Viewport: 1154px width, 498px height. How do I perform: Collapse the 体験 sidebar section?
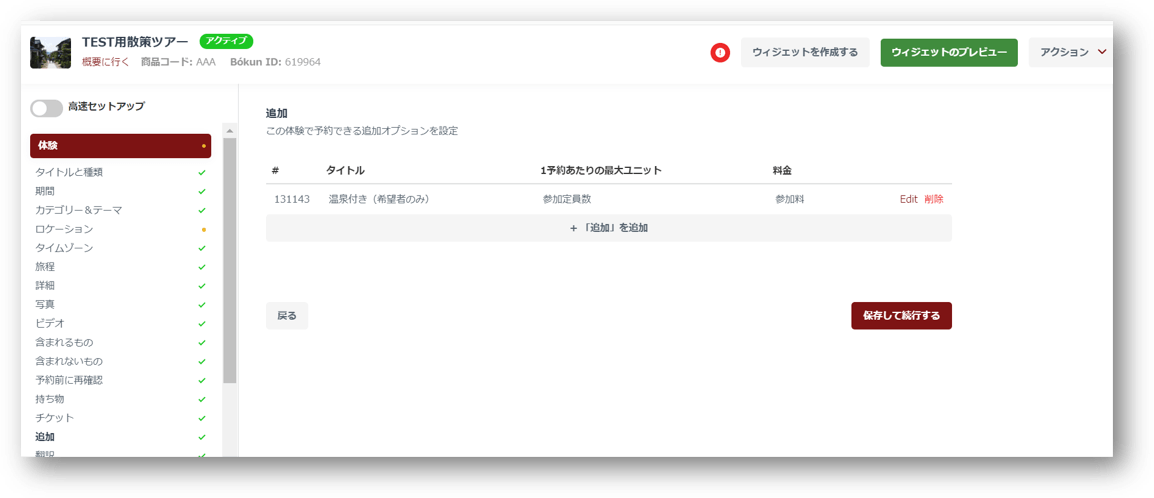point(121,146)
